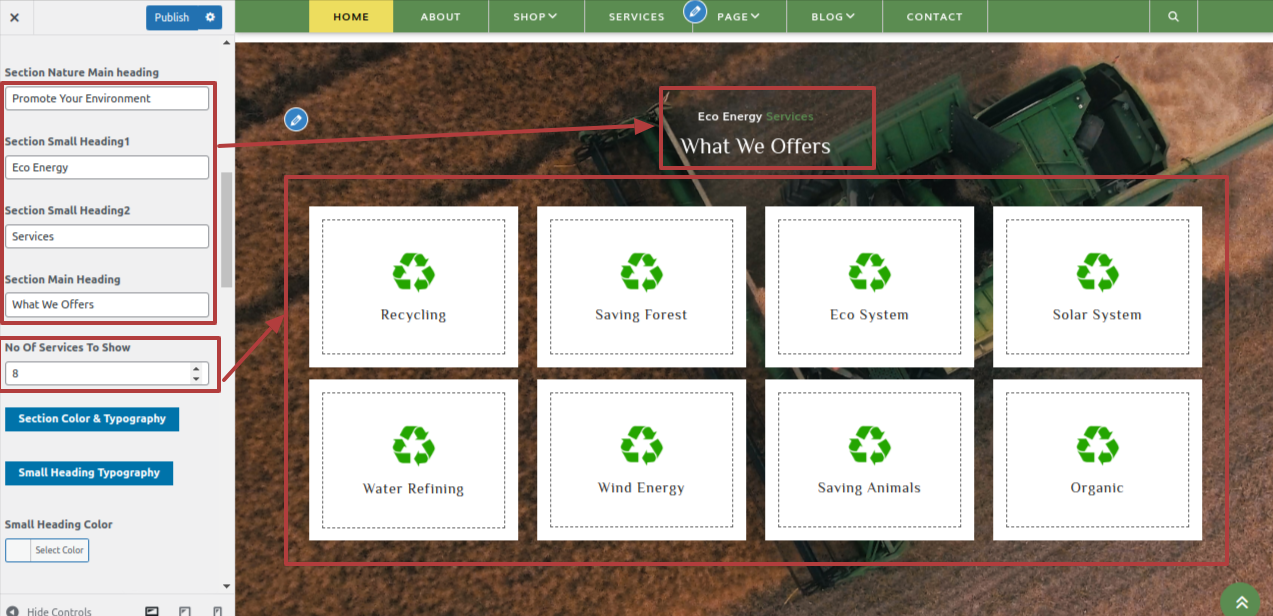Expand the Page dropdown menu
1273x616 pixels.
(x=738, y=17)
